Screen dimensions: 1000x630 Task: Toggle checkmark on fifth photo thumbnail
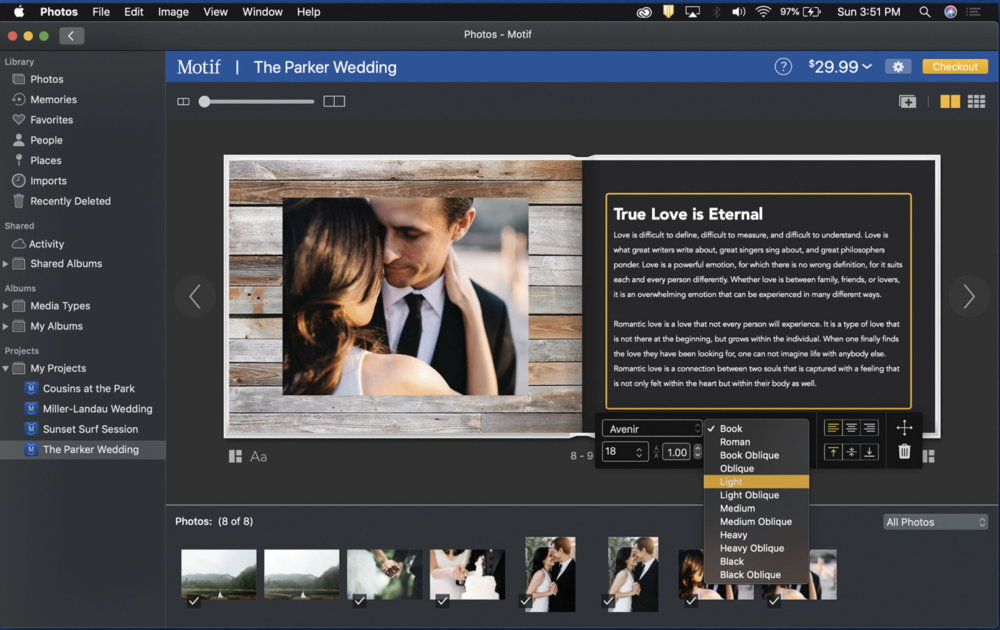525,601
